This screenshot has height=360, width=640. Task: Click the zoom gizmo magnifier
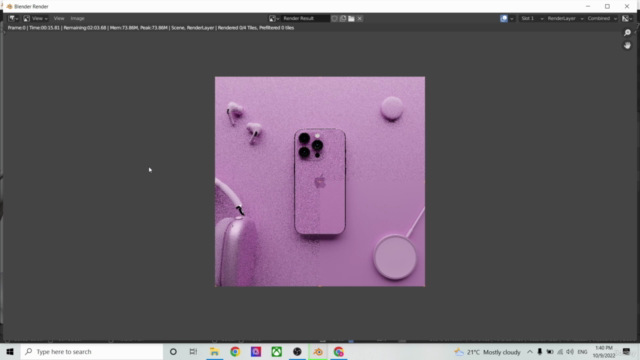coord(627,33)
